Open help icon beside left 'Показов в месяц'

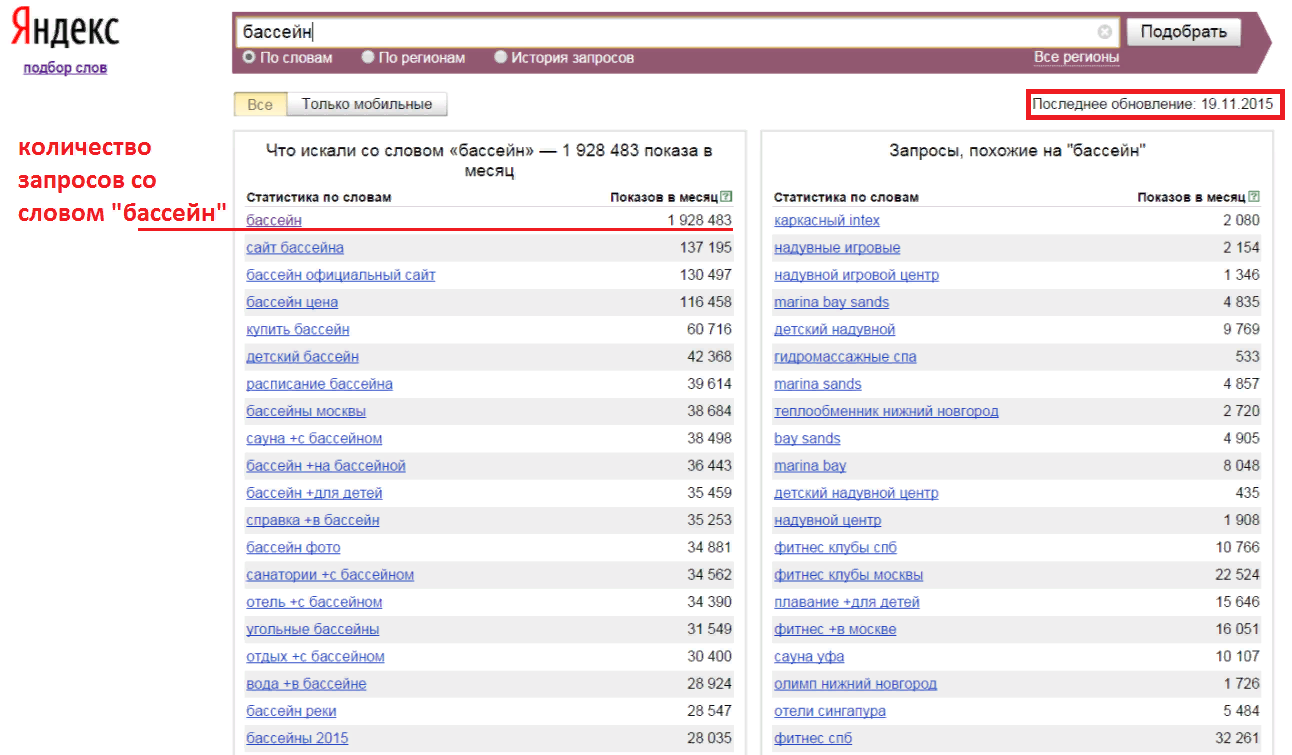pyautogui.click(x=727, y=197)
